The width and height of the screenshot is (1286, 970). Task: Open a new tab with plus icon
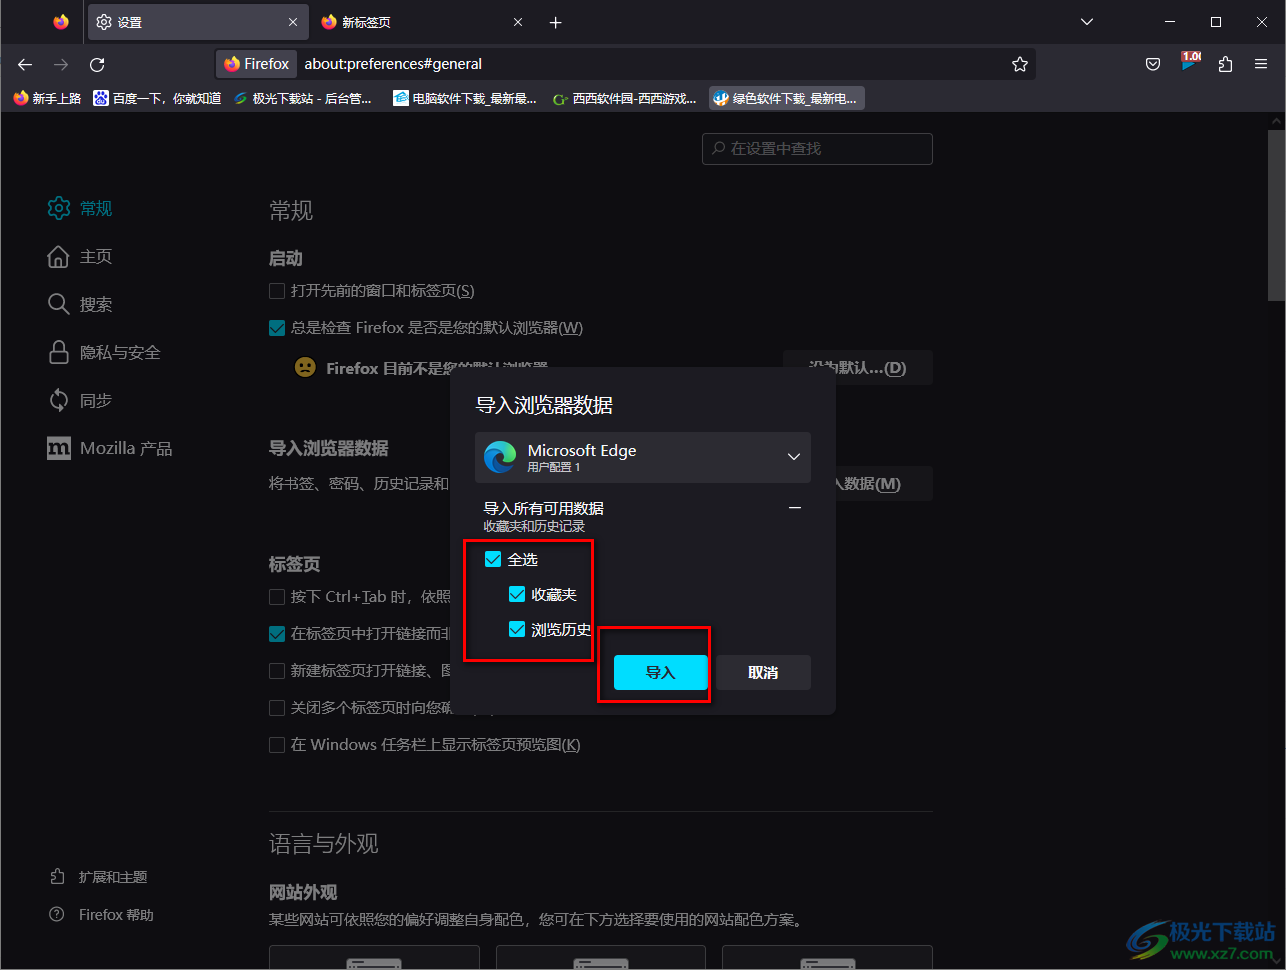tap(556, 22)
